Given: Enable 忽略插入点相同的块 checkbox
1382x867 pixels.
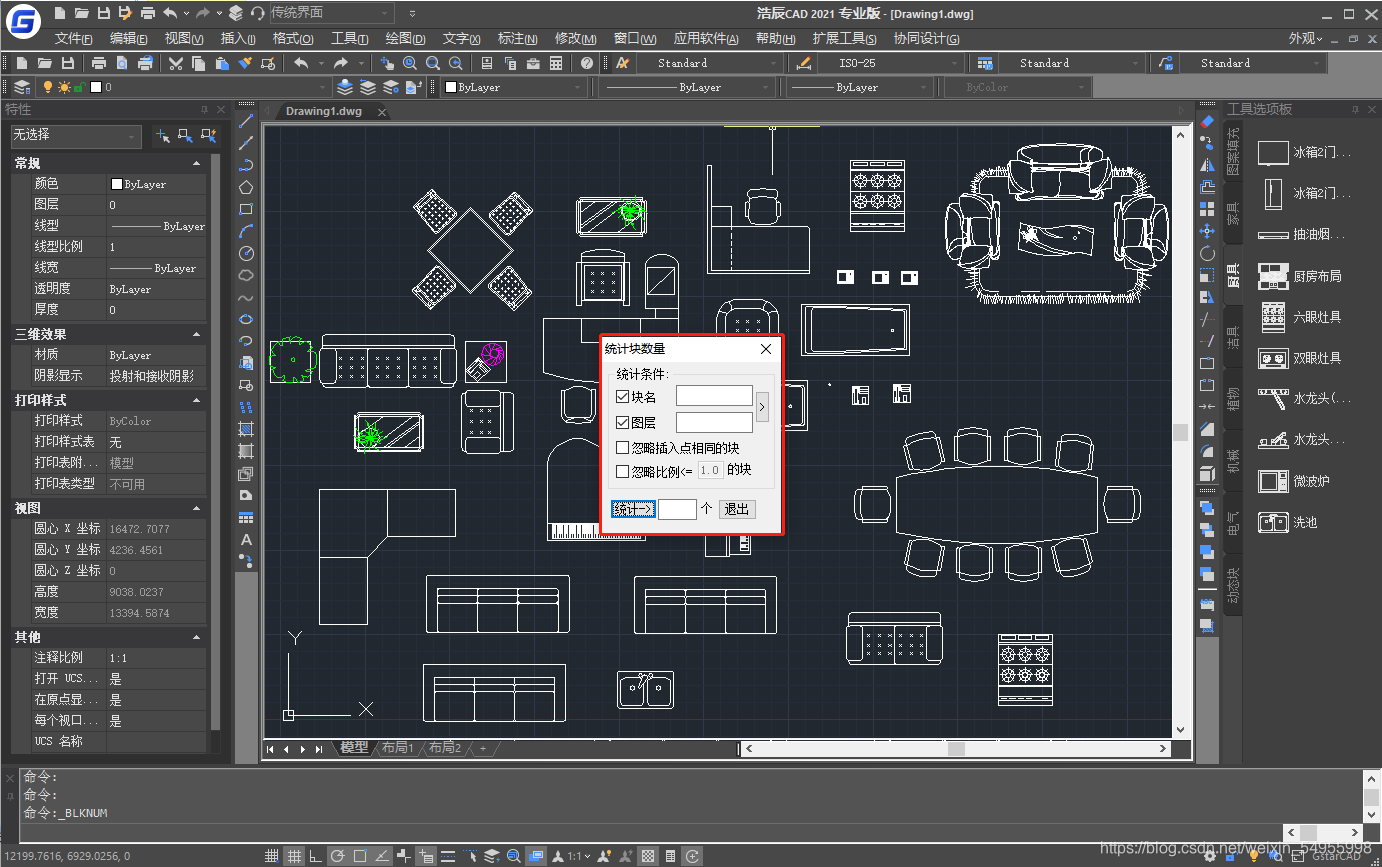Looking at the screenshot, I should [x=622, y=447].
